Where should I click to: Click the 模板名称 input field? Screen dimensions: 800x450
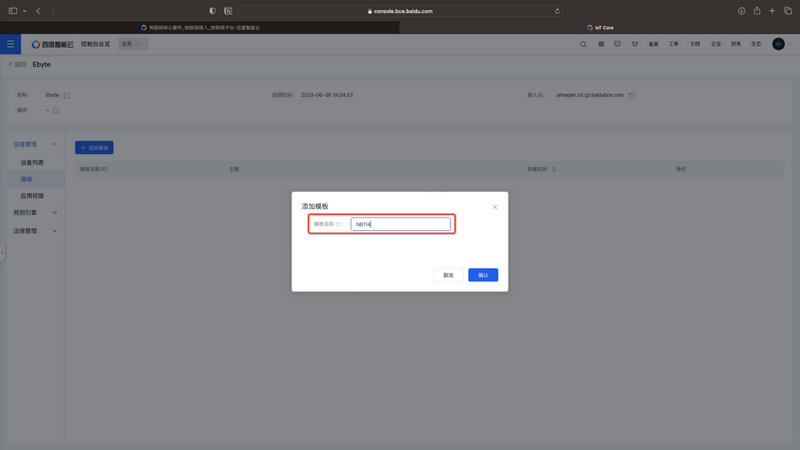[x=400, y=224]
